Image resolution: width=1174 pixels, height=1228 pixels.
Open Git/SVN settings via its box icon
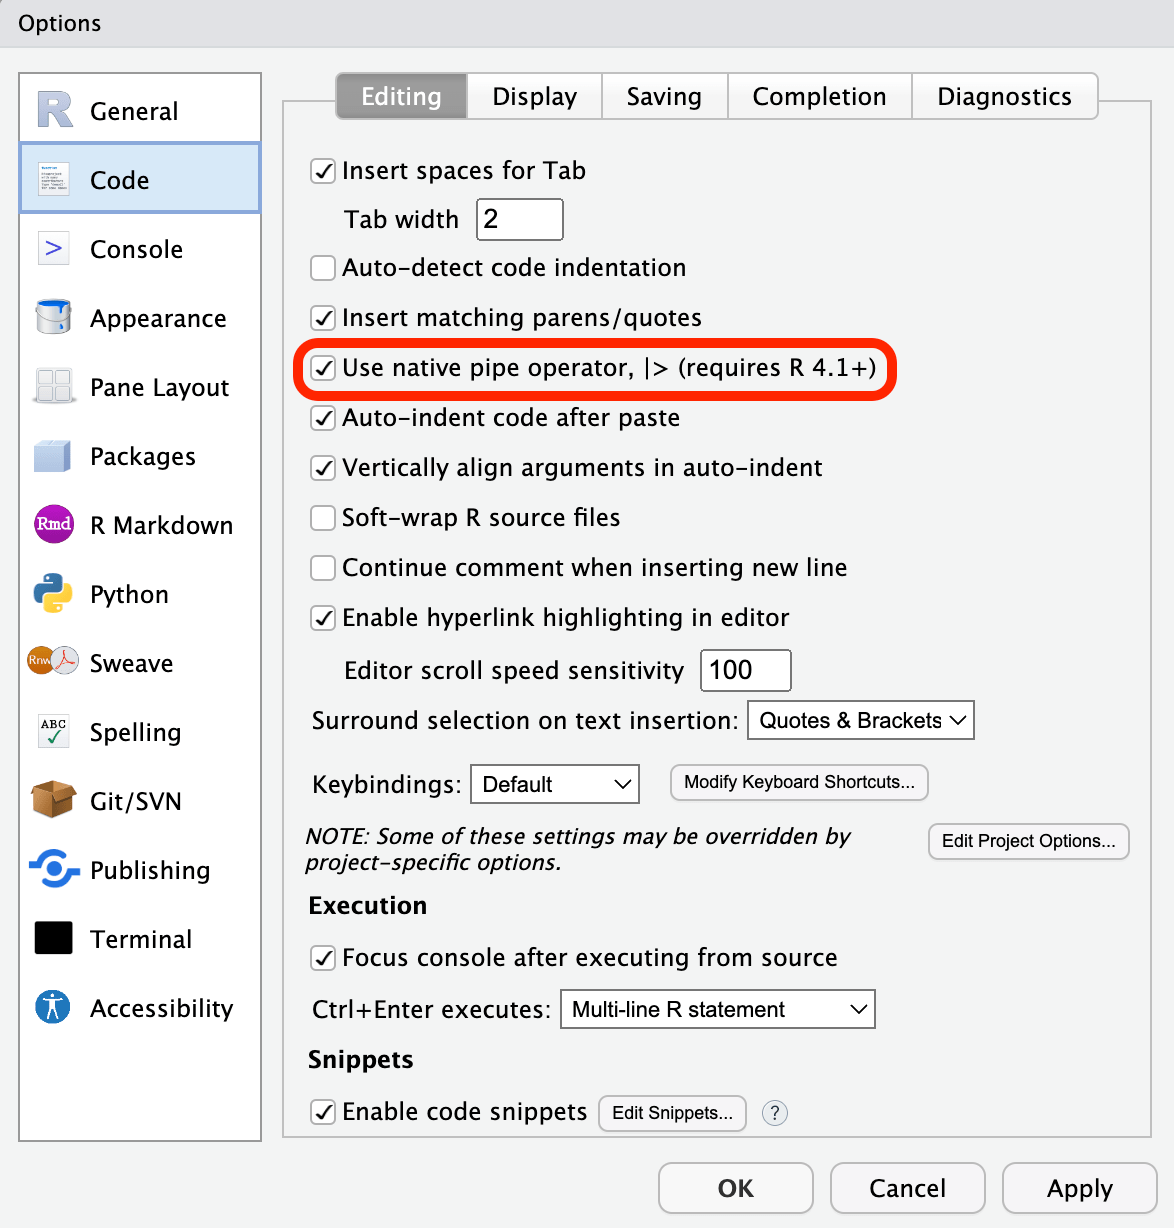[52, 800]
